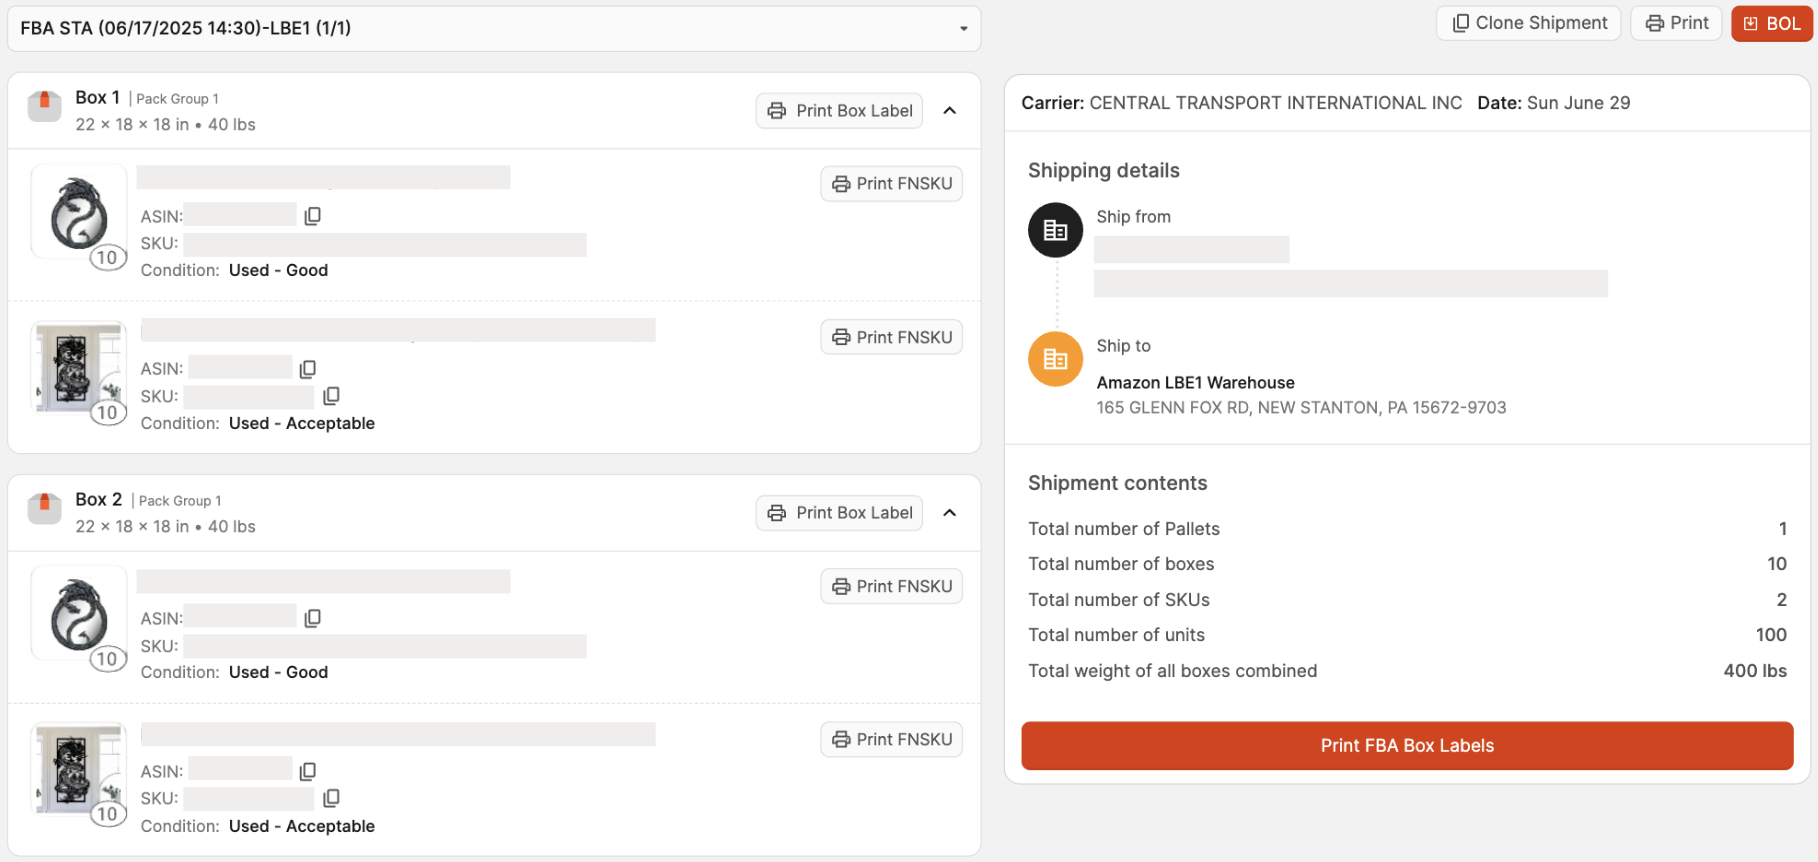1818x862 pixels.
Task: Open dragon wall hanging thumbnail in Box 2
Action: pyautogui.click(x=79, y=768)
